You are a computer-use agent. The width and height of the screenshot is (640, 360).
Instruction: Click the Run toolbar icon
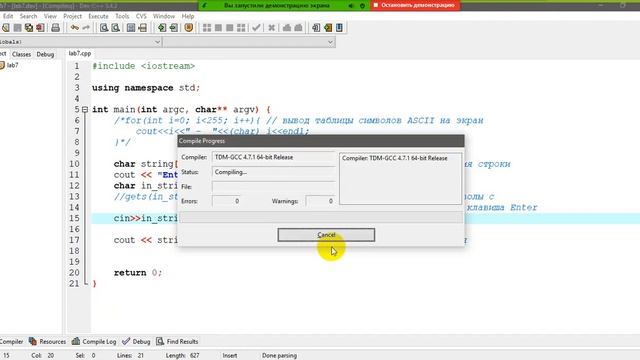pyautogui.click(x=218, y=28)
